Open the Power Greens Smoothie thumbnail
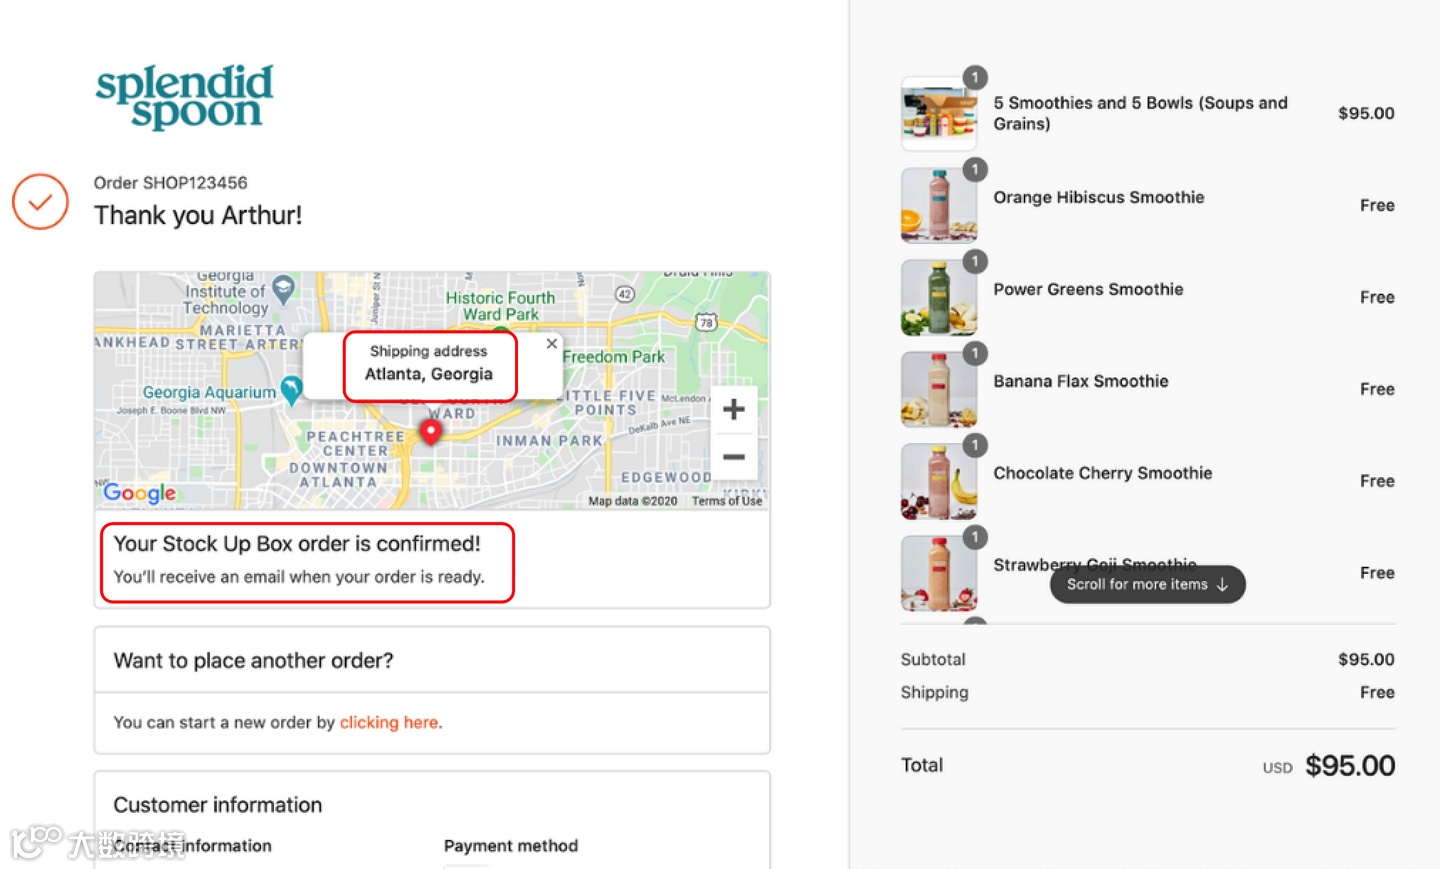 click(x=938, y=297)
